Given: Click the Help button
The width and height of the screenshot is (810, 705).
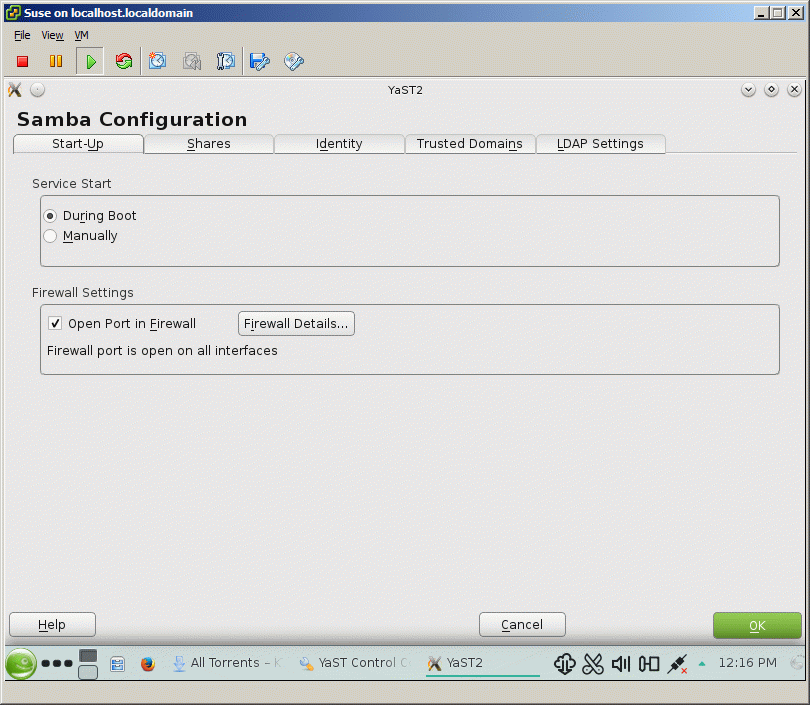Looking at the screenshot, I should pyautogui.click(x=52, y=625).
